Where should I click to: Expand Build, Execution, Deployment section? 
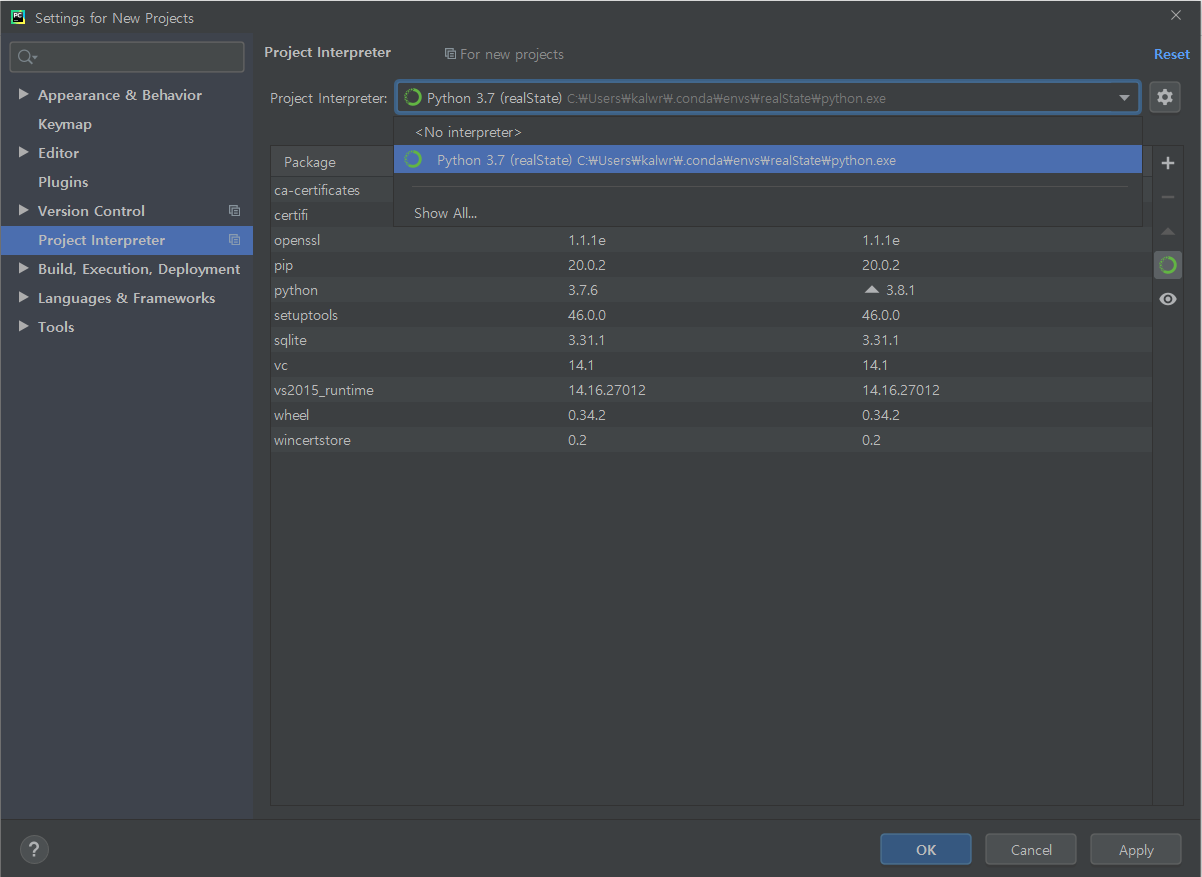(x=24, y=269)
